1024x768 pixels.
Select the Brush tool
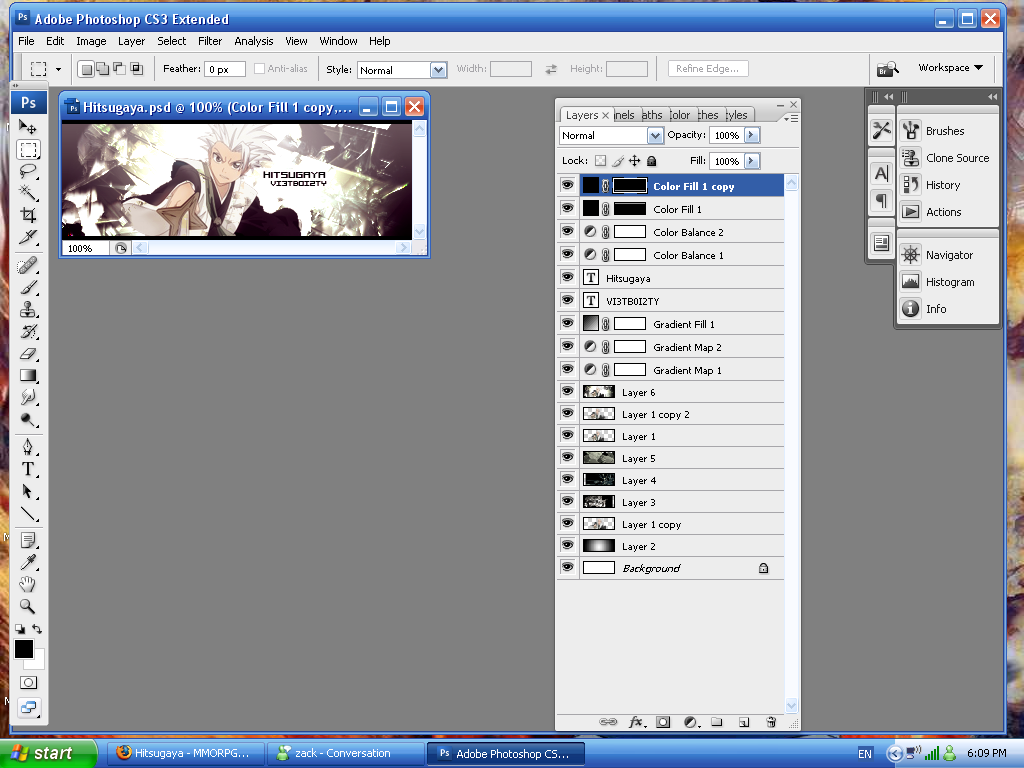pos(28,287)
